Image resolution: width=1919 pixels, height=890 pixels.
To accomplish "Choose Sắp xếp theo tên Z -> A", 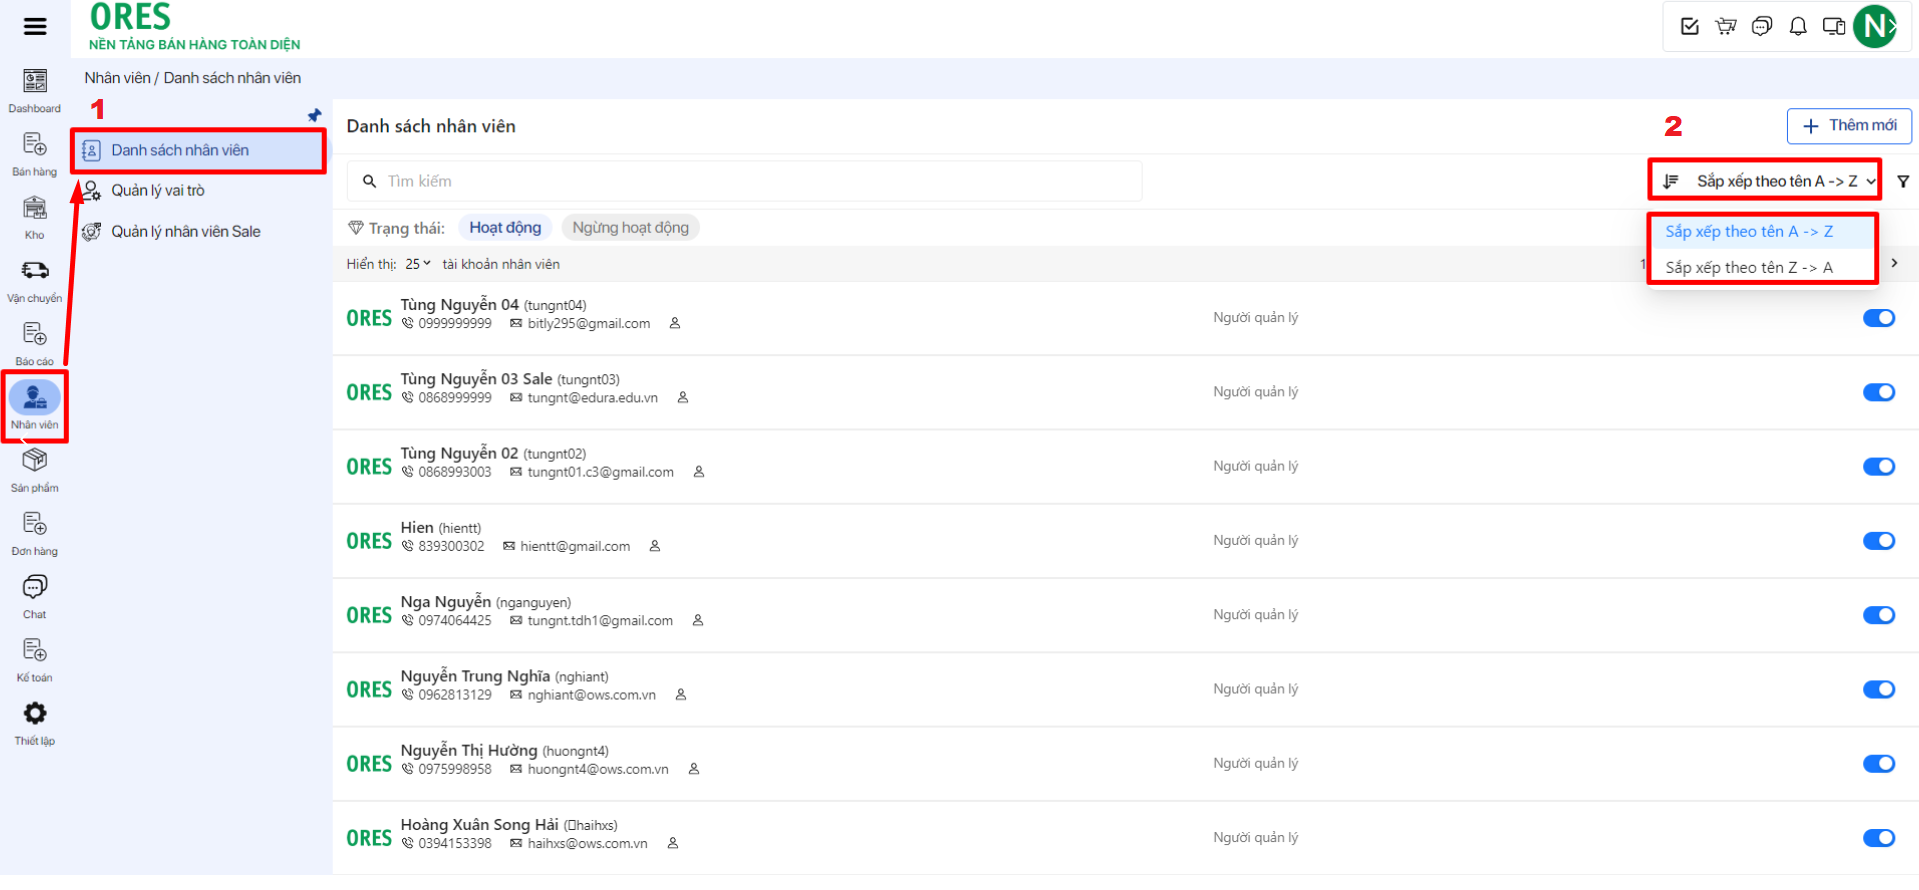I will 1748,268.
